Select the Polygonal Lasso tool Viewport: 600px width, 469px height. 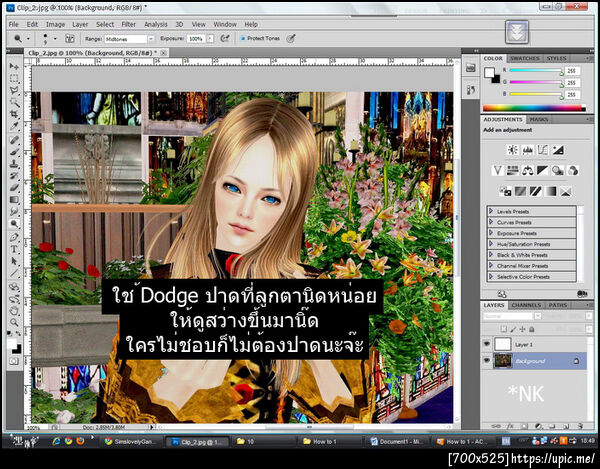(x=14, y=91)
